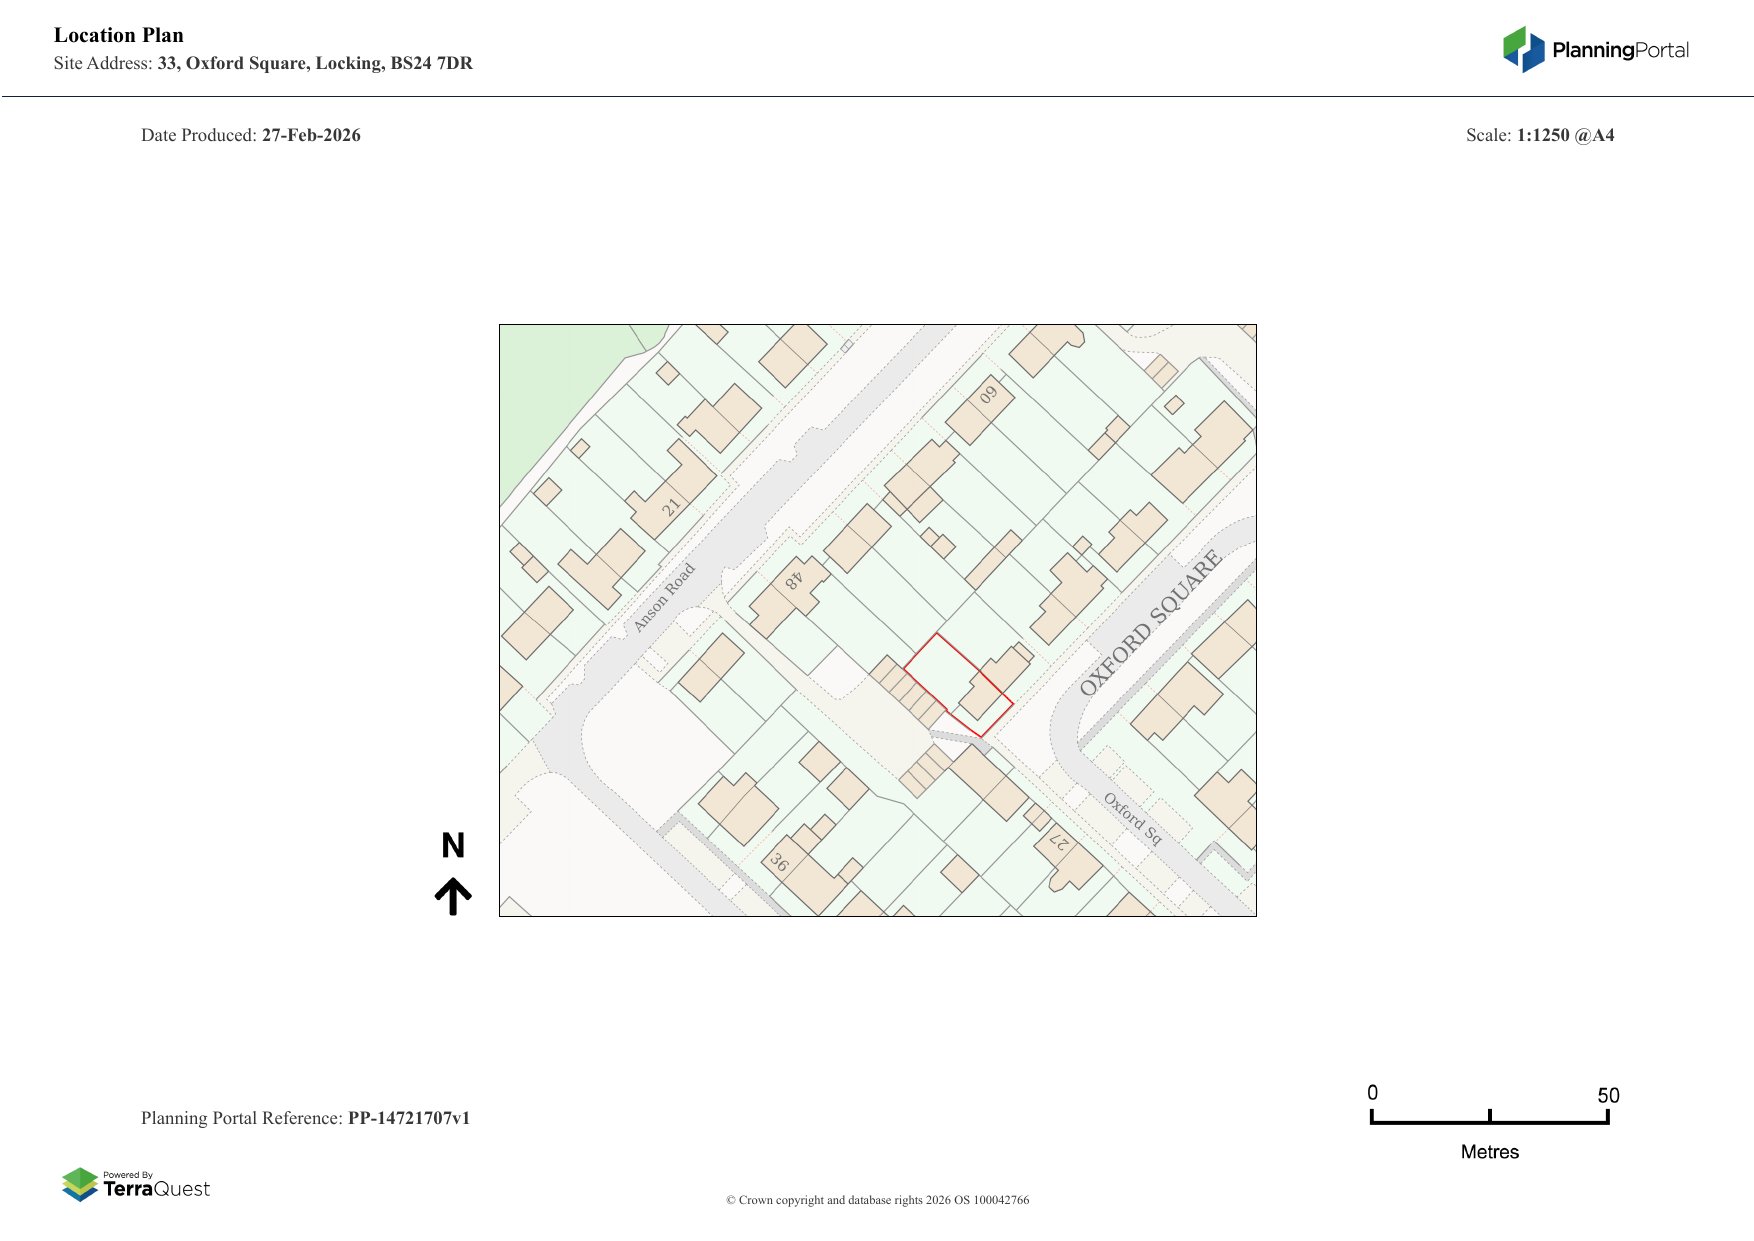Viewport: 1754px width, 1241px height.
Task: Click the building labeled 60
Action: [988, 396]
